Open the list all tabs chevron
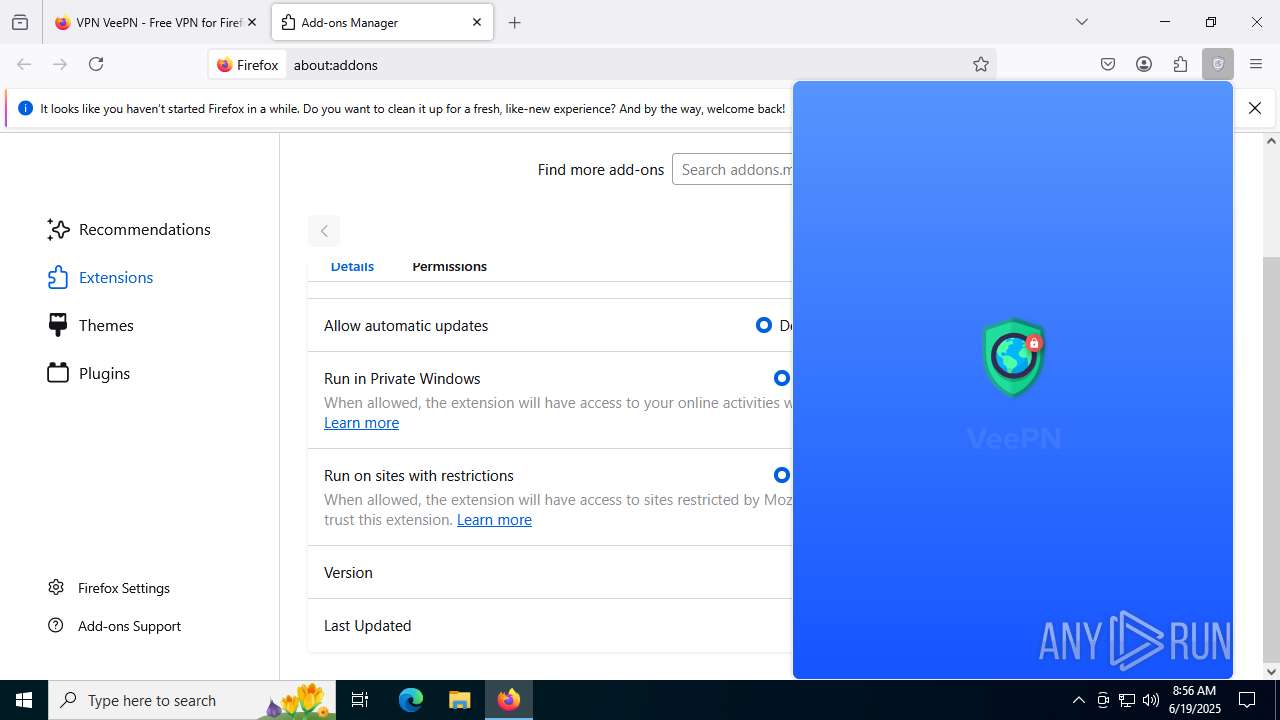The width and height of the screenshot is (1280, 720). 1082,22
